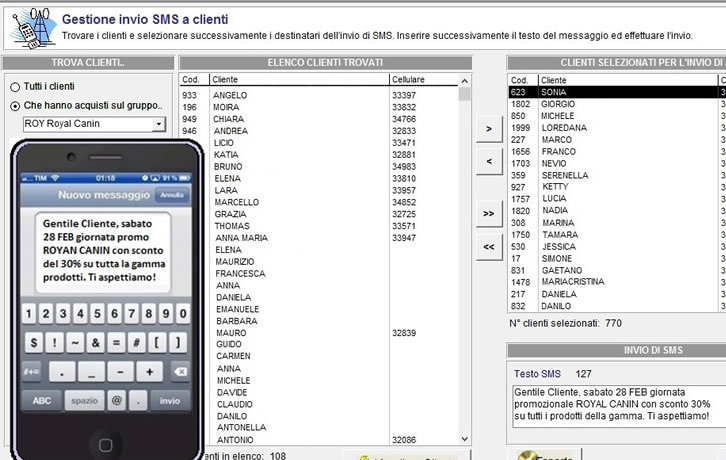Tap the phone message bubble text field
The height and width of the screenshot is (460, 726).
point(103,252)
